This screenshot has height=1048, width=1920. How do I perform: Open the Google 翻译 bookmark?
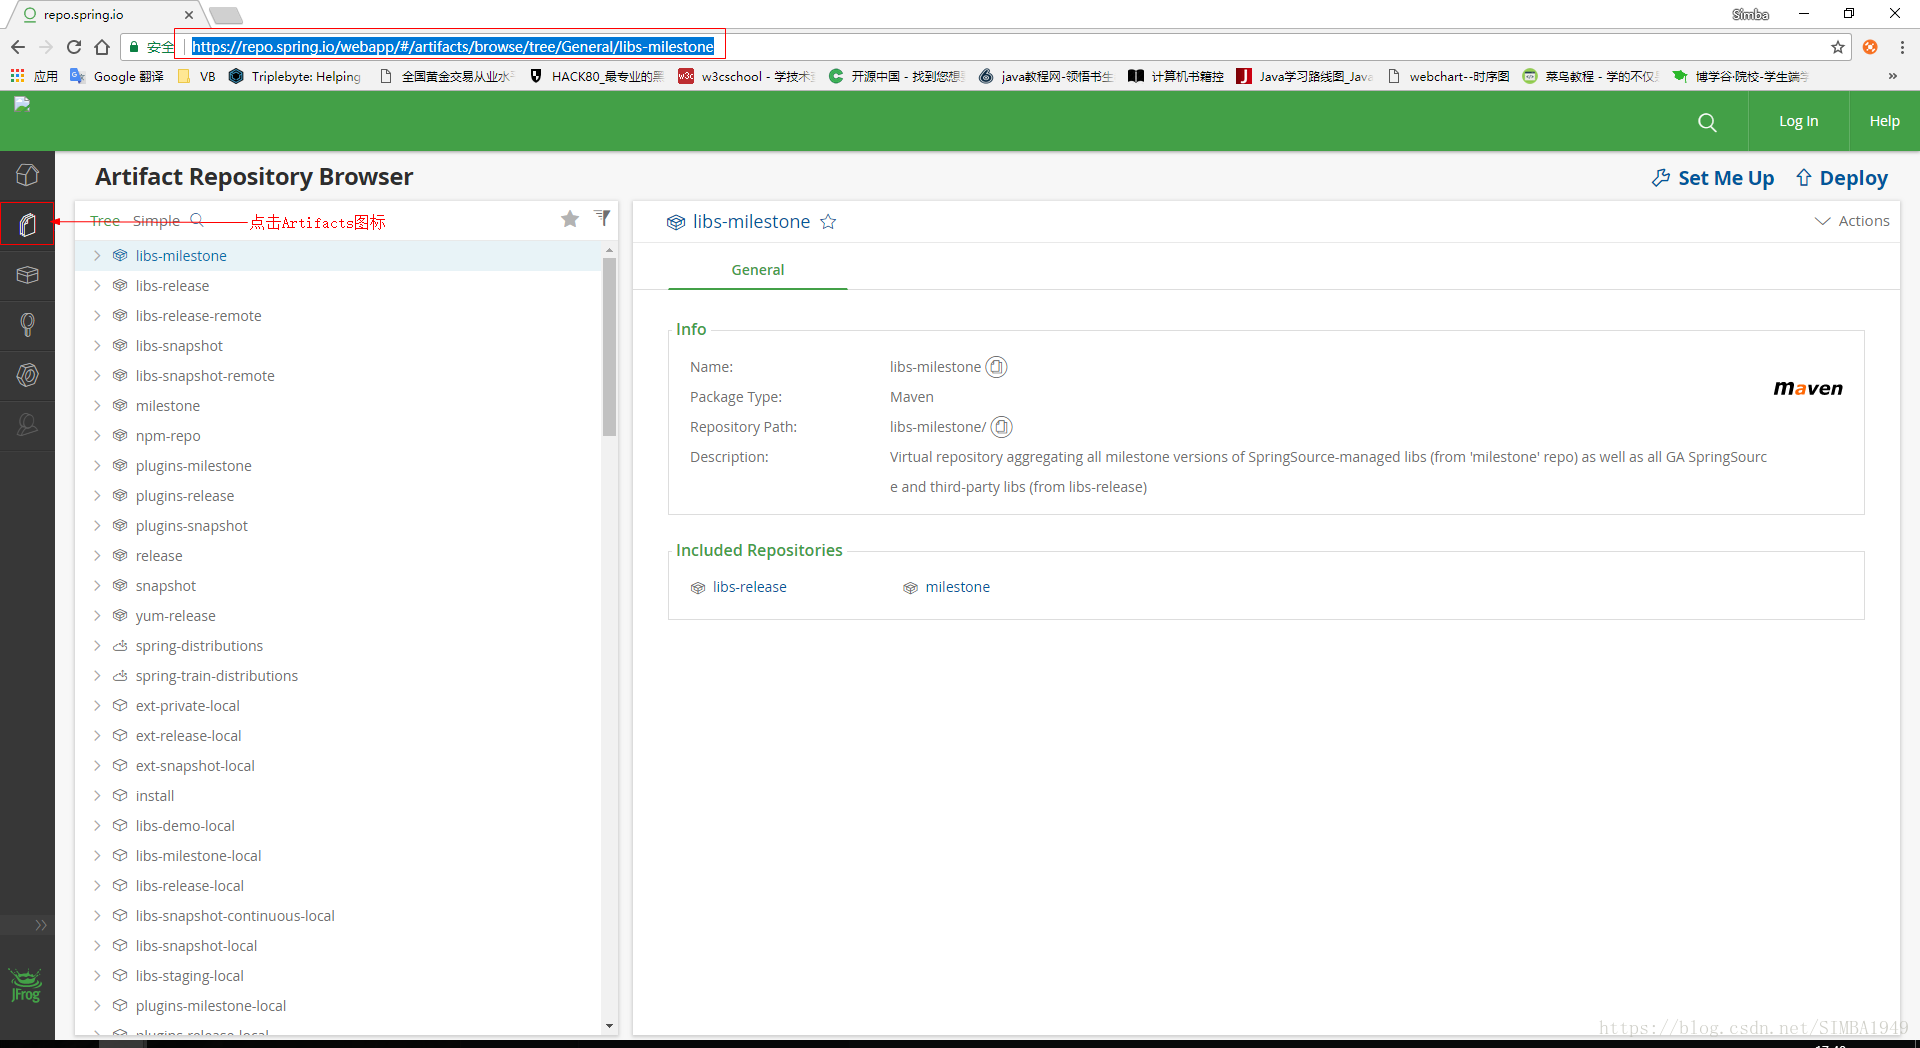pyautogui.click(x=117, y=76)
